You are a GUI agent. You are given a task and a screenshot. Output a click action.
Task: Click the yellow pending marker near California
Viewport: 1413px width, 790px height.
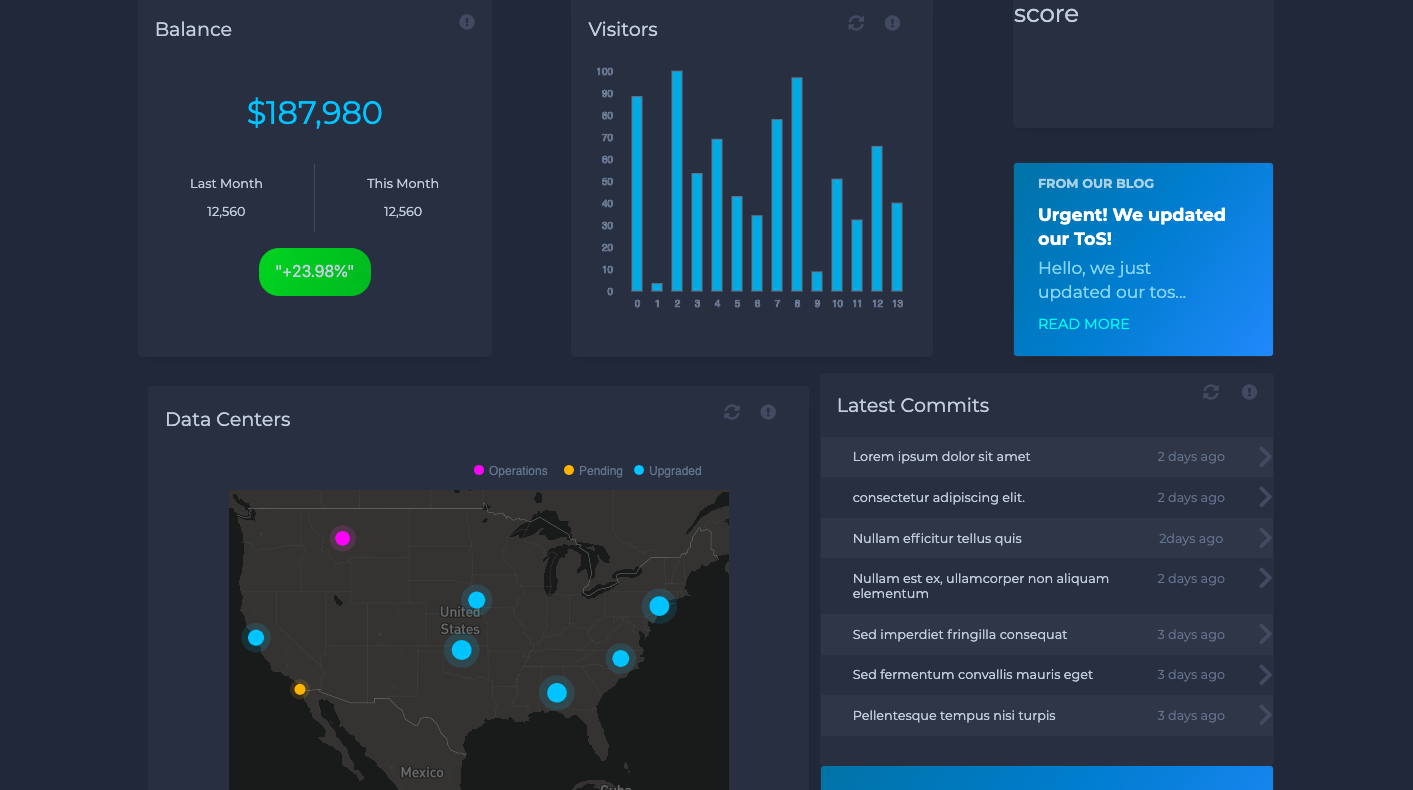tap(299, 688)
